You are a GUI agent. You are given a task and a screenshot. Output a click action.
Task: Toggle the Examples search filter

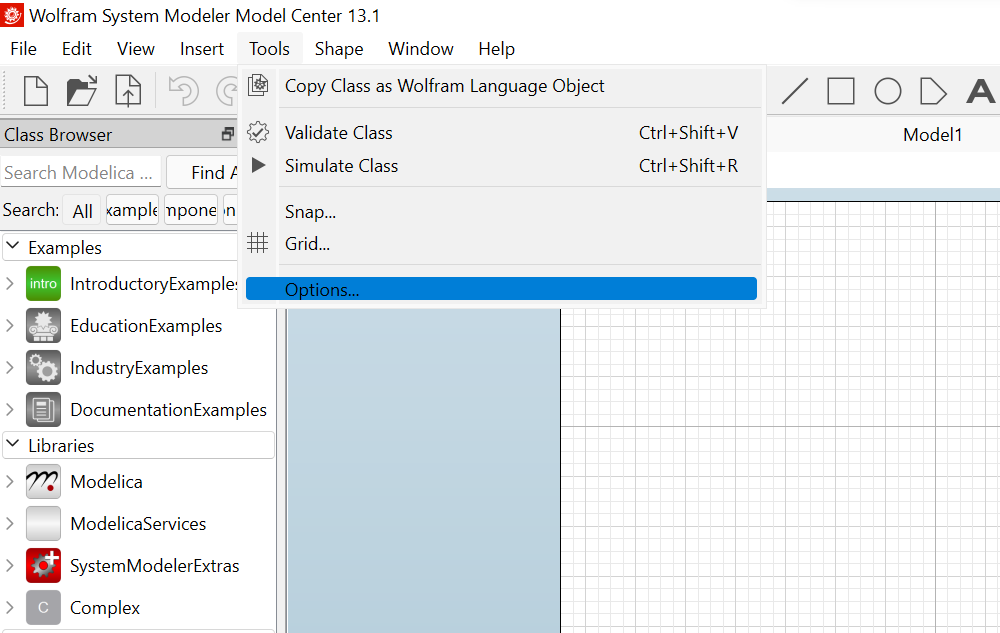pos(132,210)
